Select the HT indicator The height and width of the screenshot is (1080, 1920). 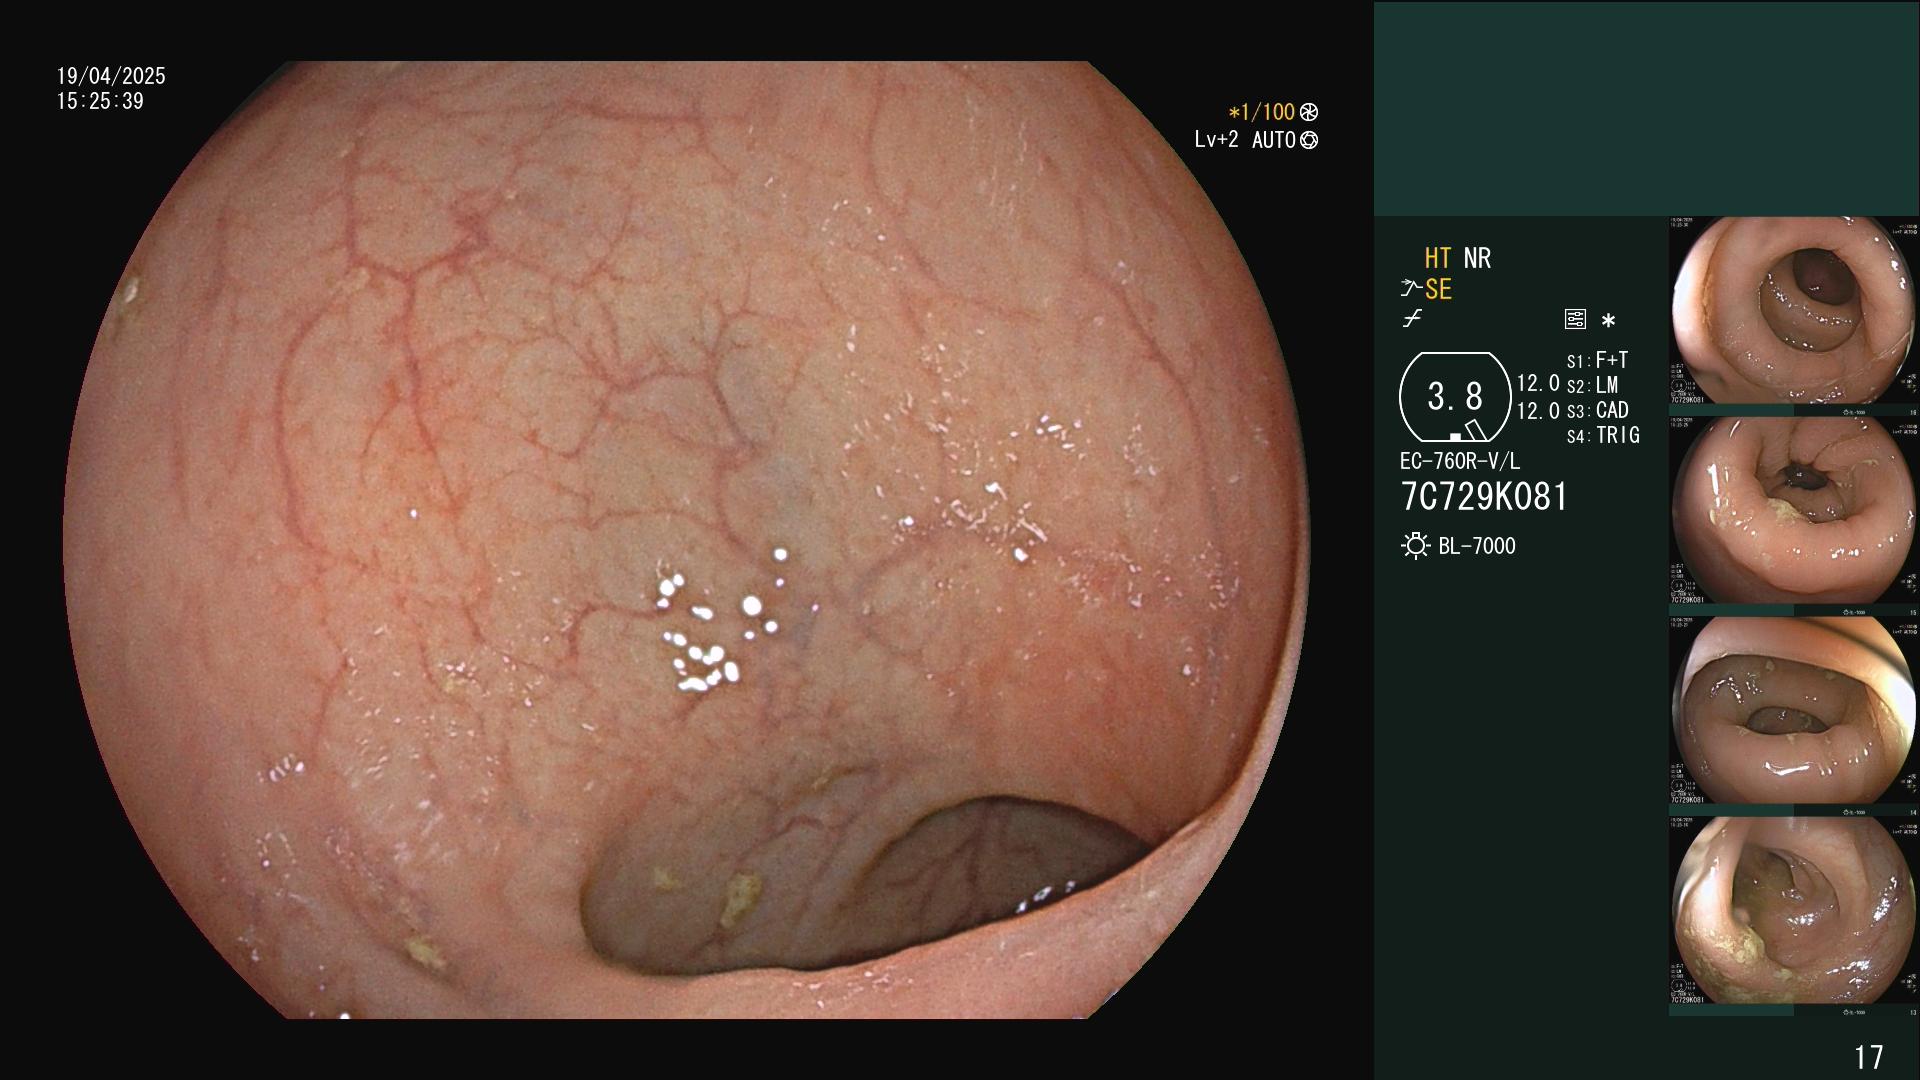(x=1438, y=259)
